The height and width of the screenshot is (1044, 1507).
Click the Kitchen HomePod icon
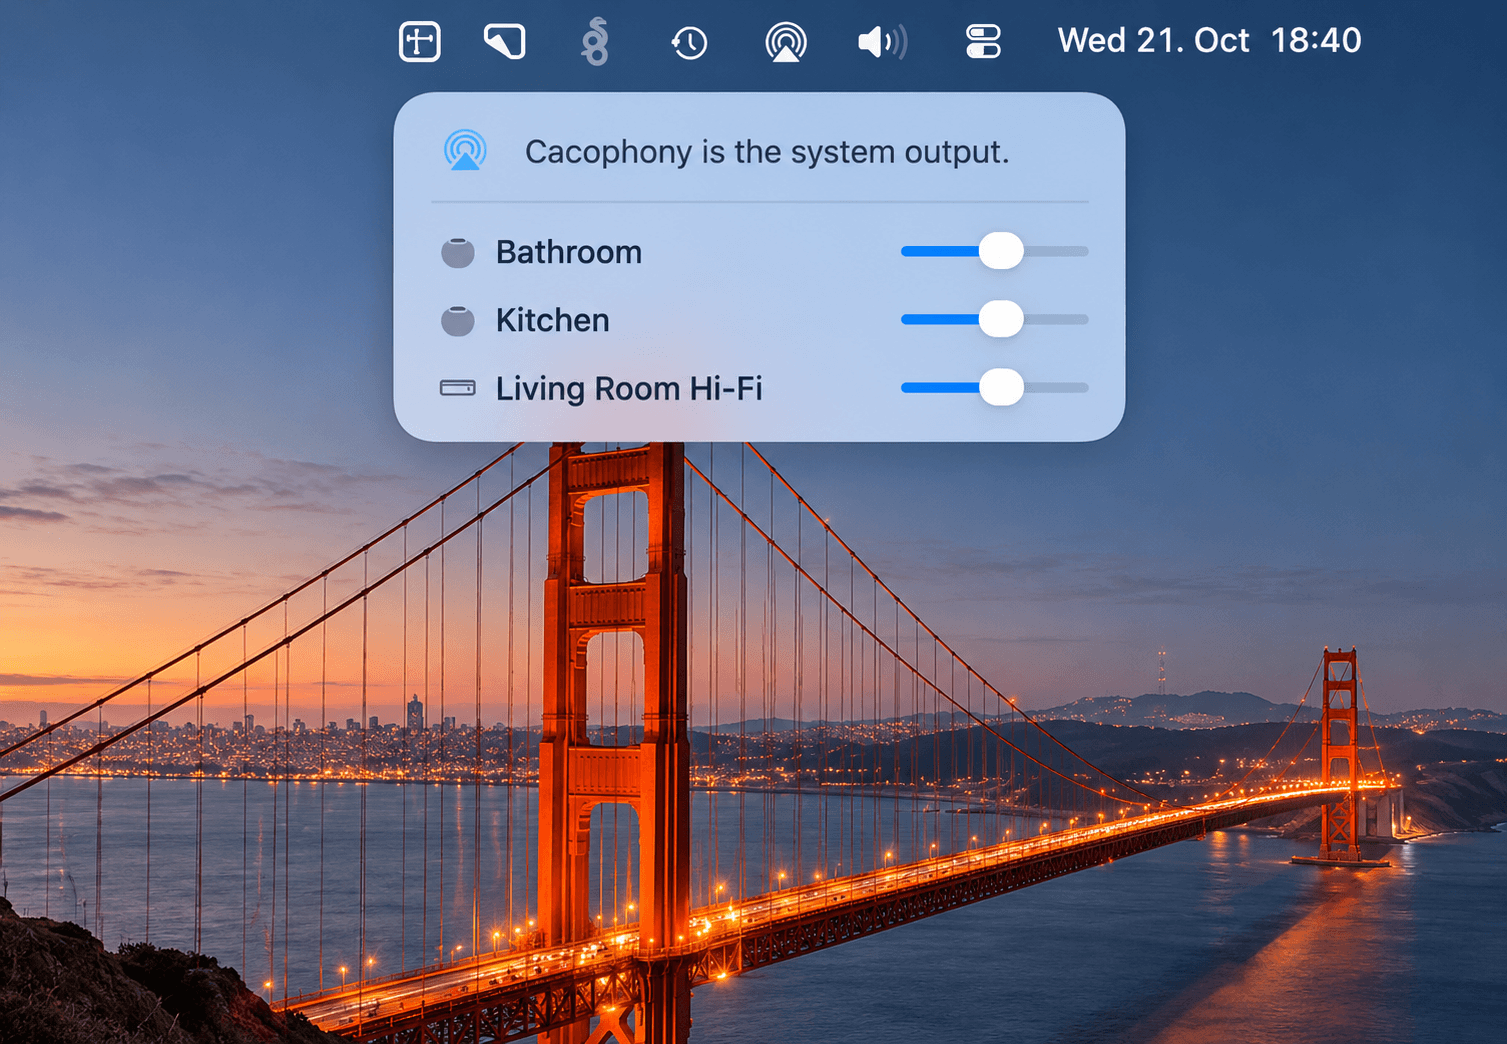click(458, 320)
